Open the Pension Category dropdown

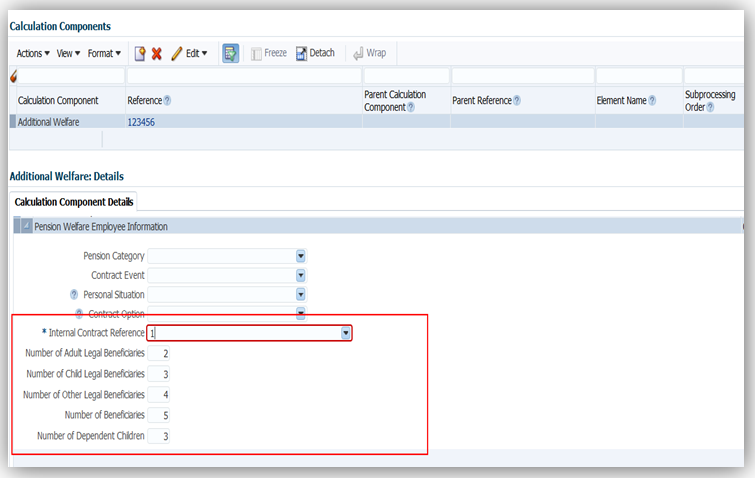[x=300, y=256]
